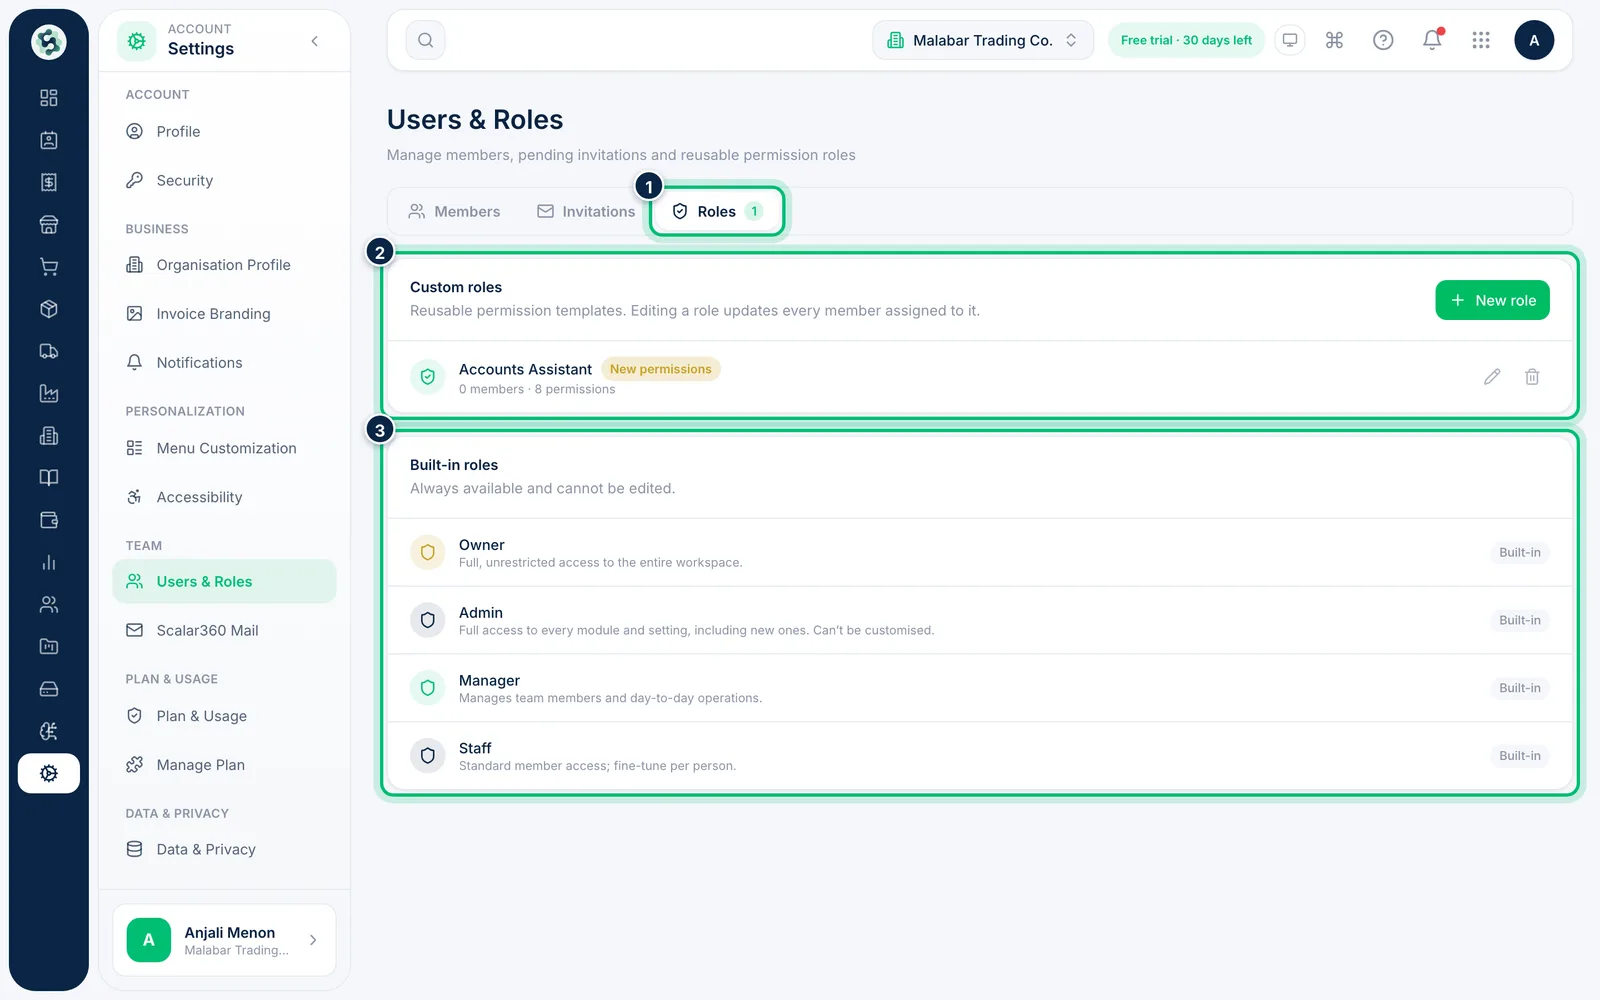Click the search magnifier icon in the top bar
The height and width of the screenshot is (1000, 1600).
[x=426, y=40]
